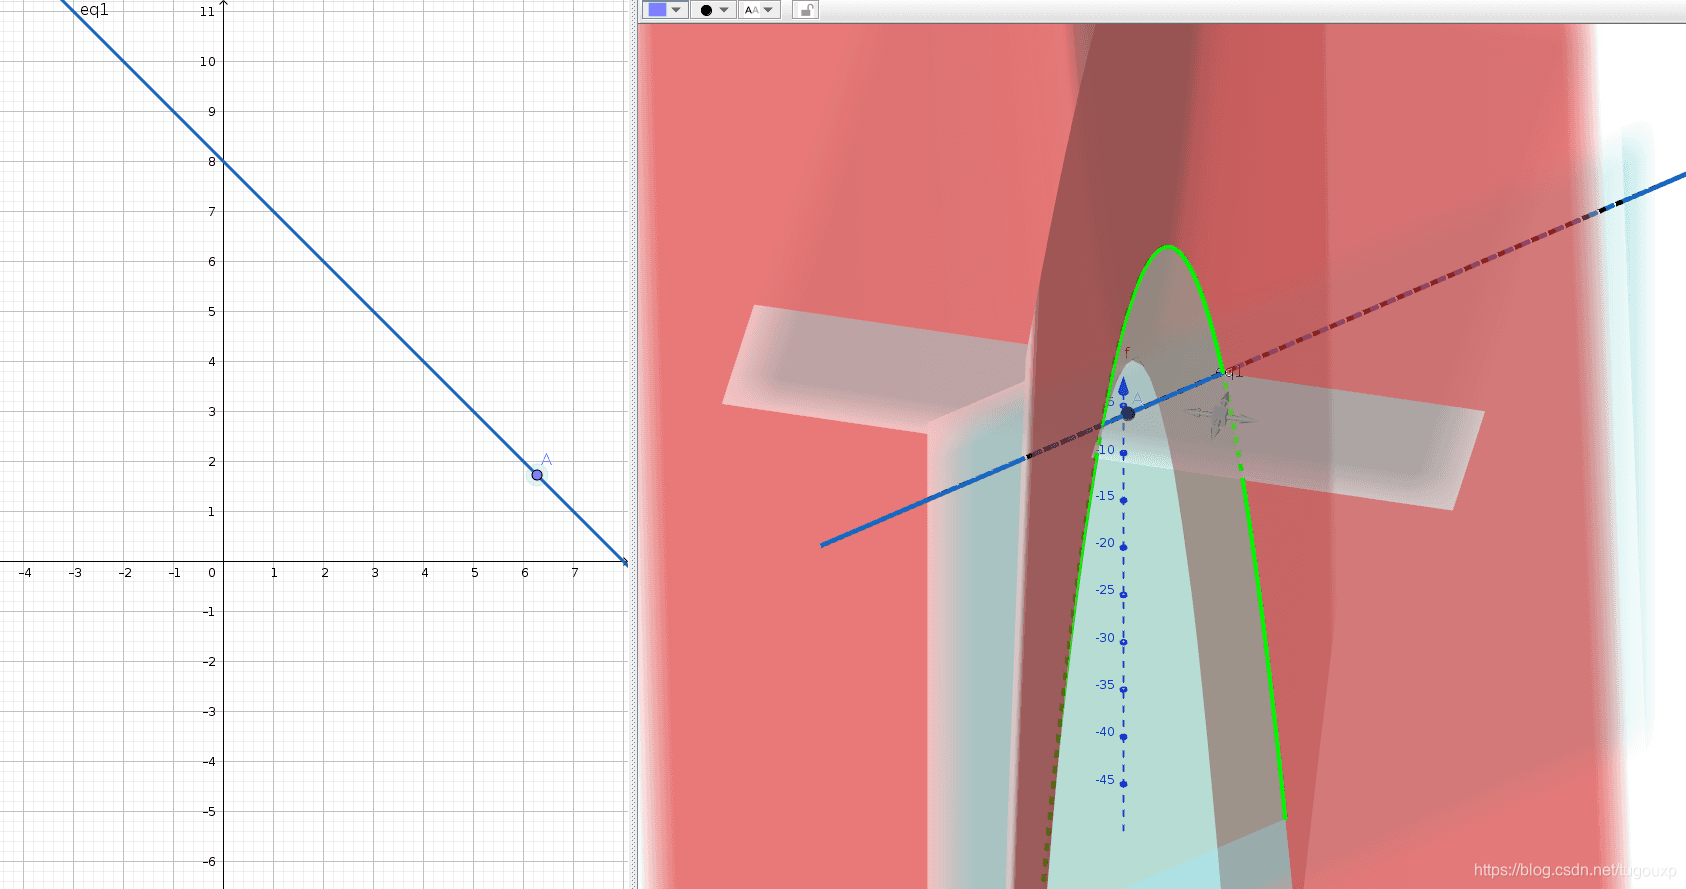Click the blue object color swatch
Image resolution: width=1686 pixels, height=889 pixels.
coord(657,10)
